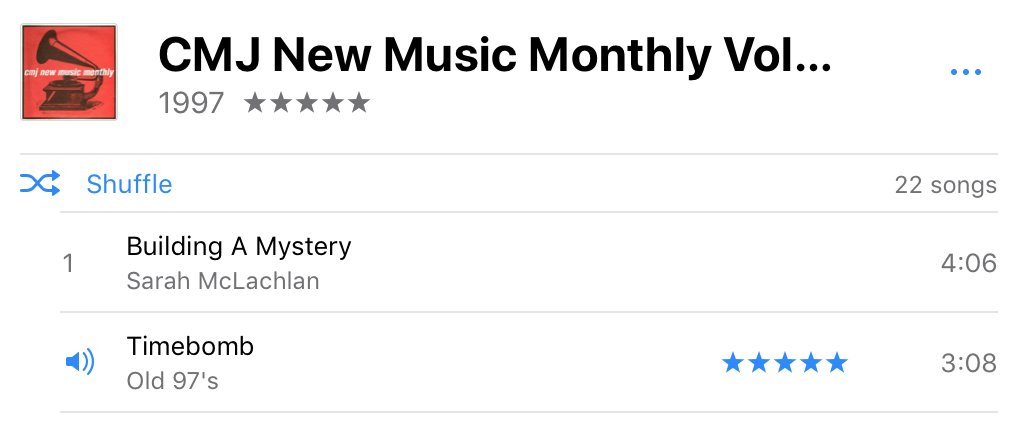
Task: Click the first blue star on Timebomb
Action: point(733,363)
